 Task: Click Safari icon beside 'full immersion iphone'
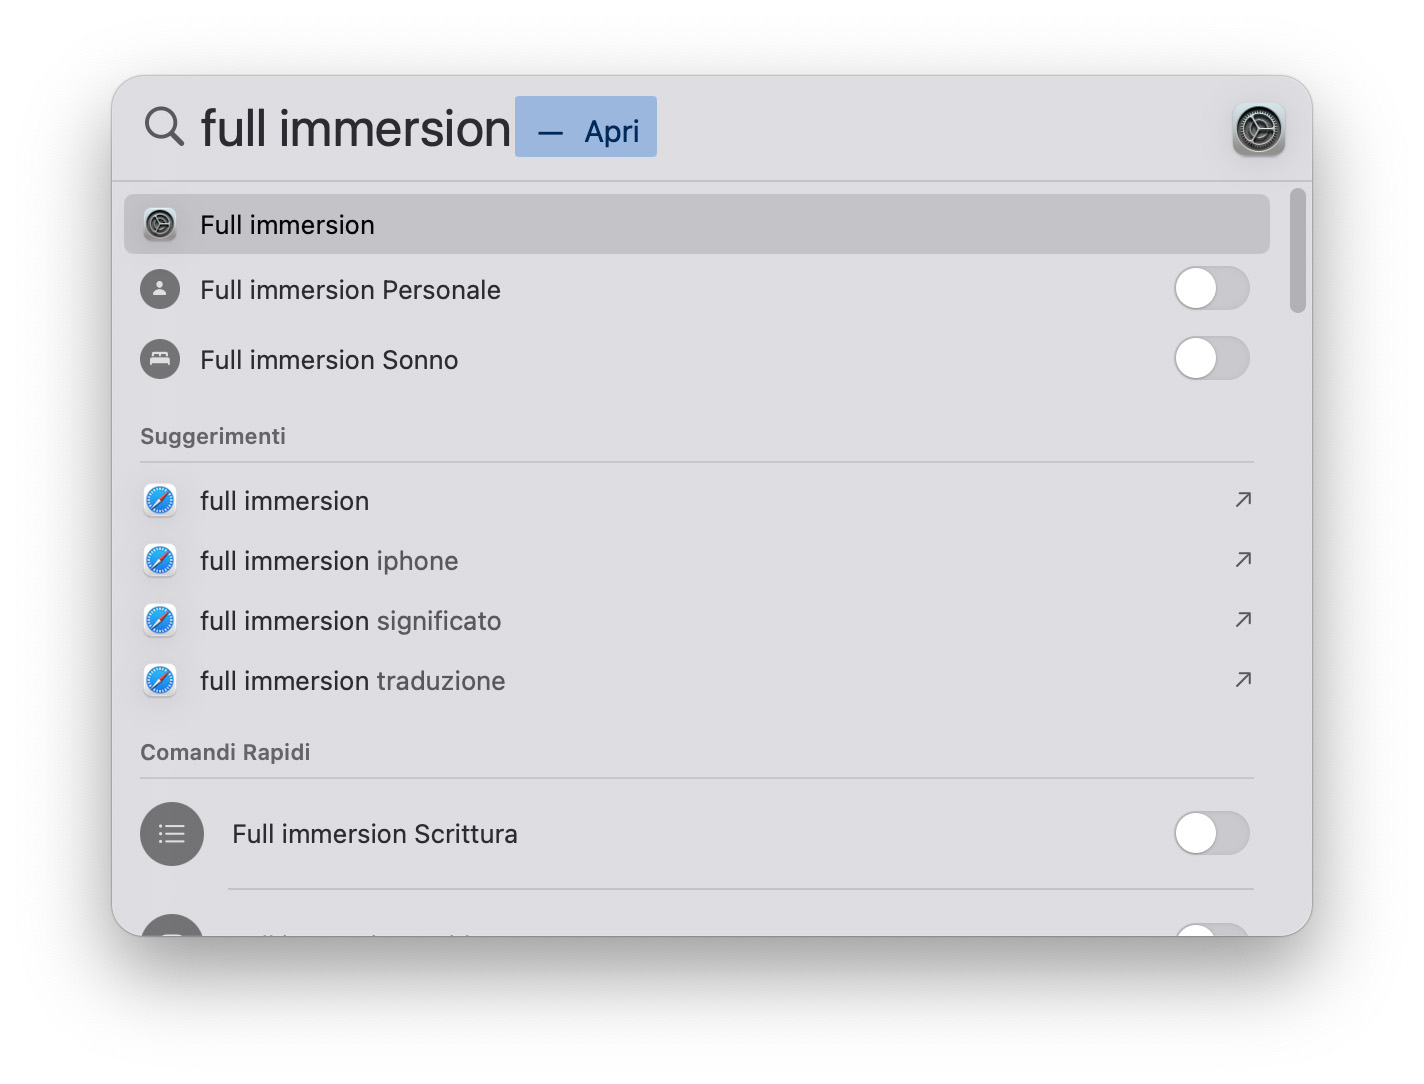click(x=160, y=561)
